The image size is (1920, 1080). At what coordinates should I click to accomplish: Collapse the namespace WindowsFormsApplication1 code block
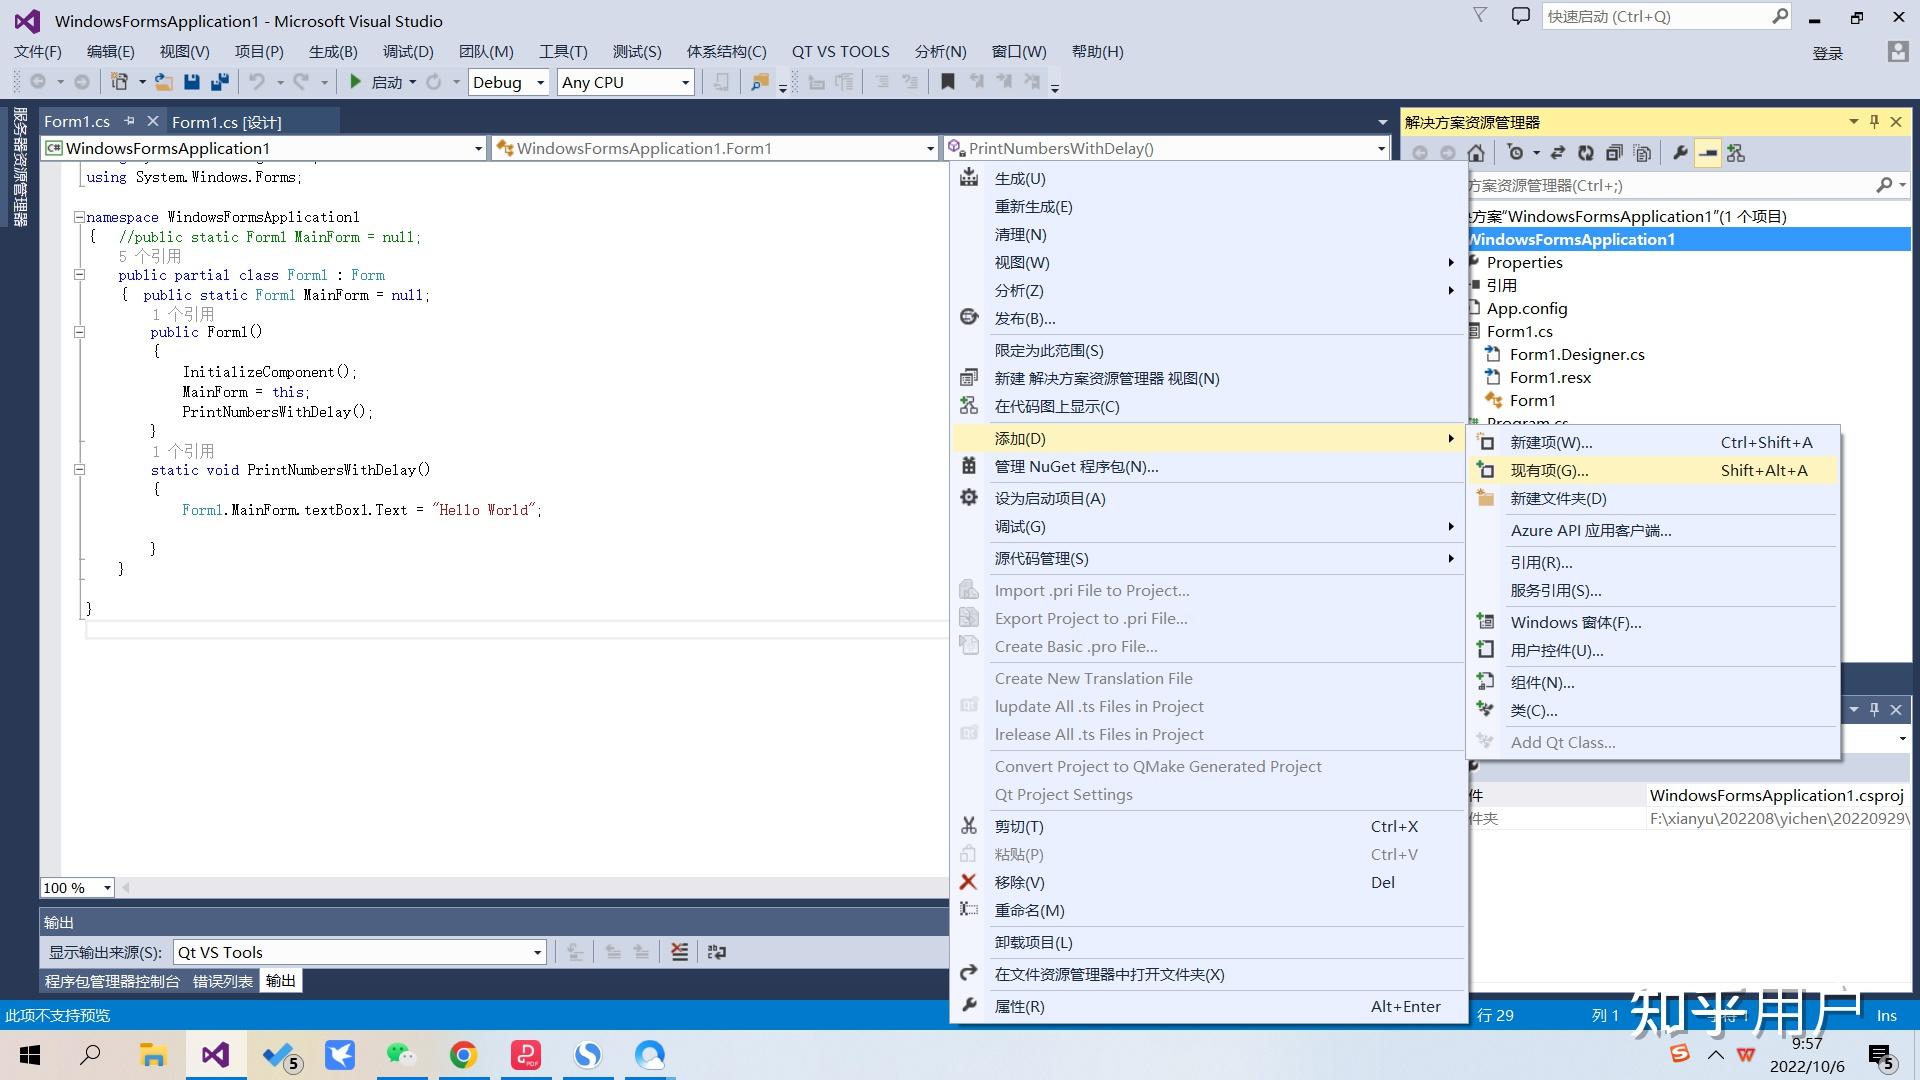tap(79, 217)
